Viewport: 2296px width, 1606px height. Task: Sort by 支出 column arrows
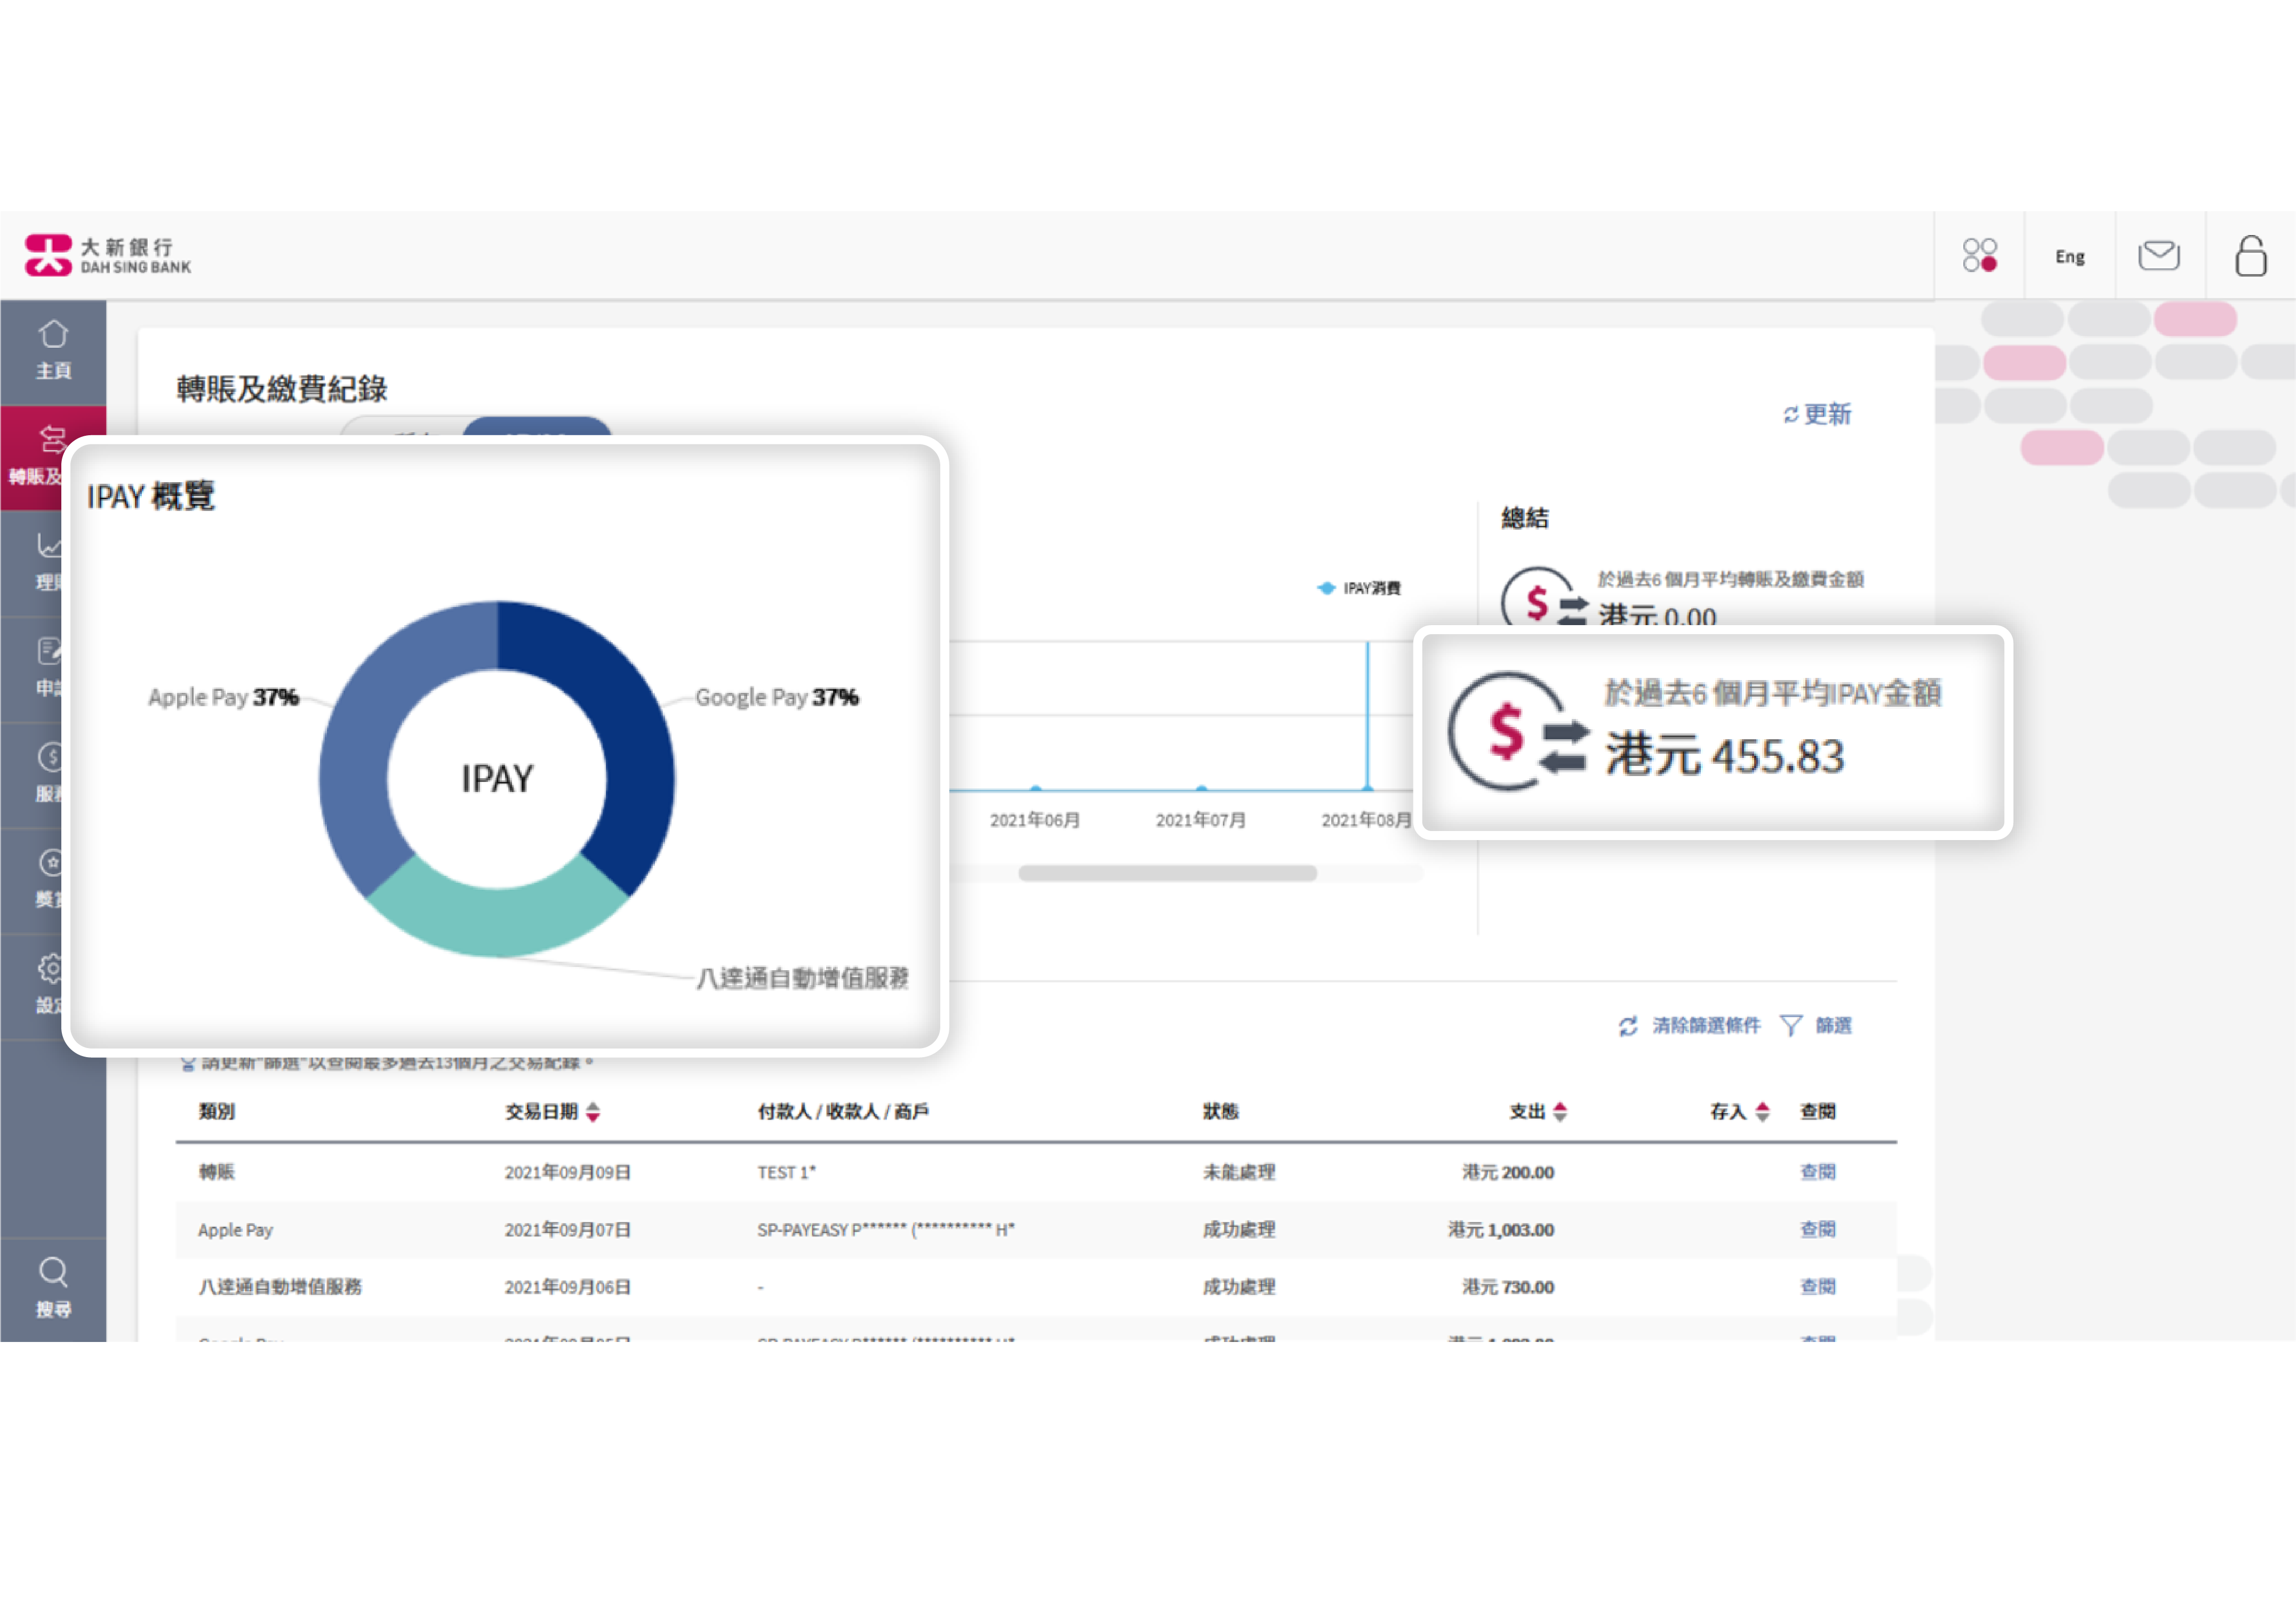[x=1560, y=1112]
